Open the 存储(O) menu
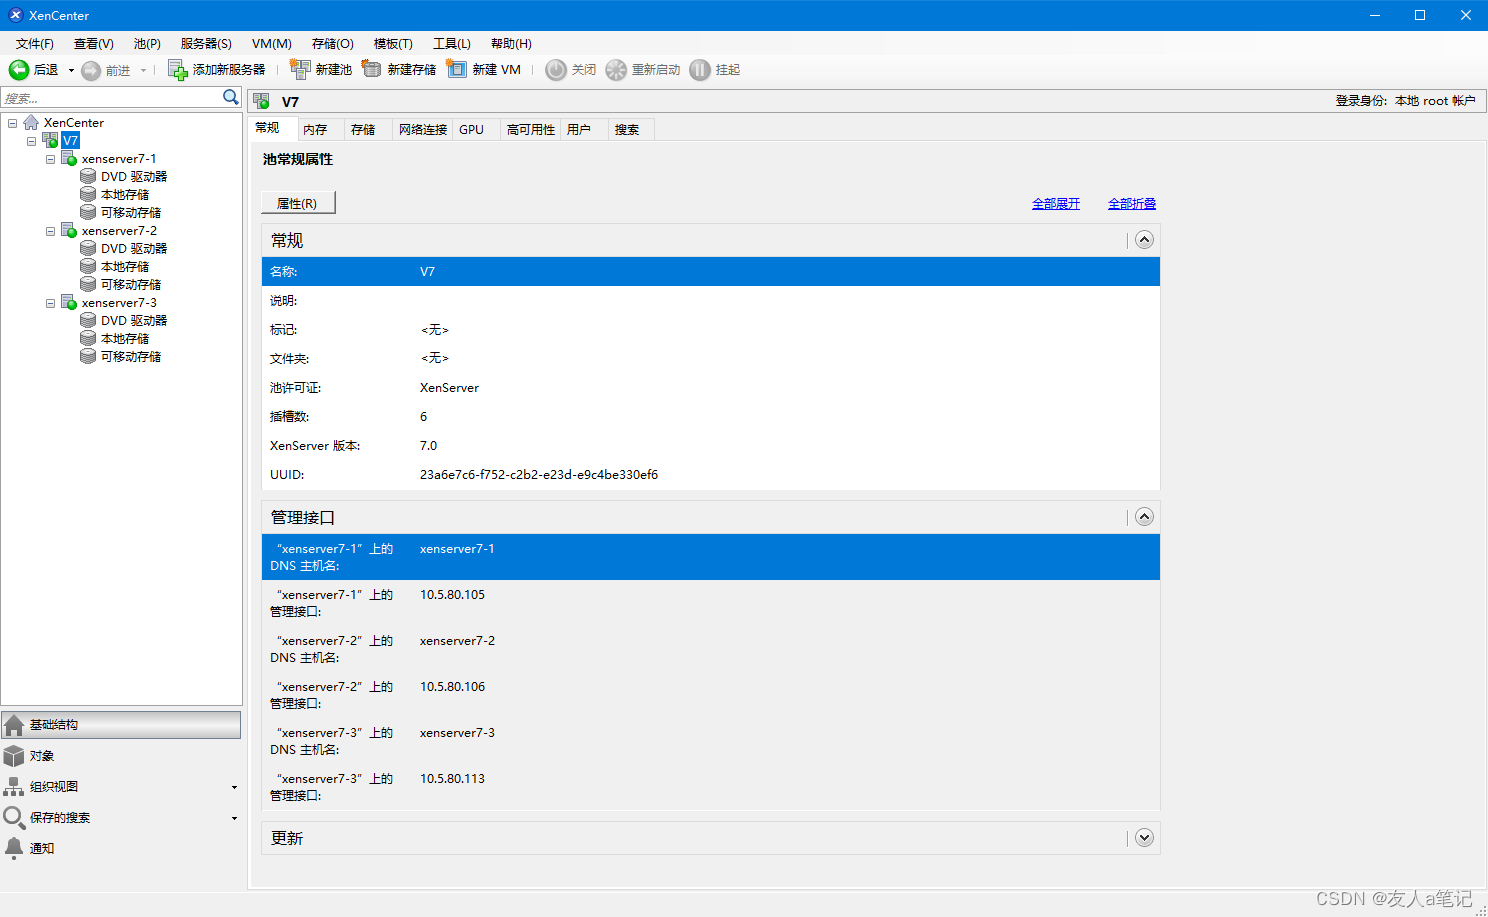The height and width of the screenshot is (917, 1488). coord(333,43)
